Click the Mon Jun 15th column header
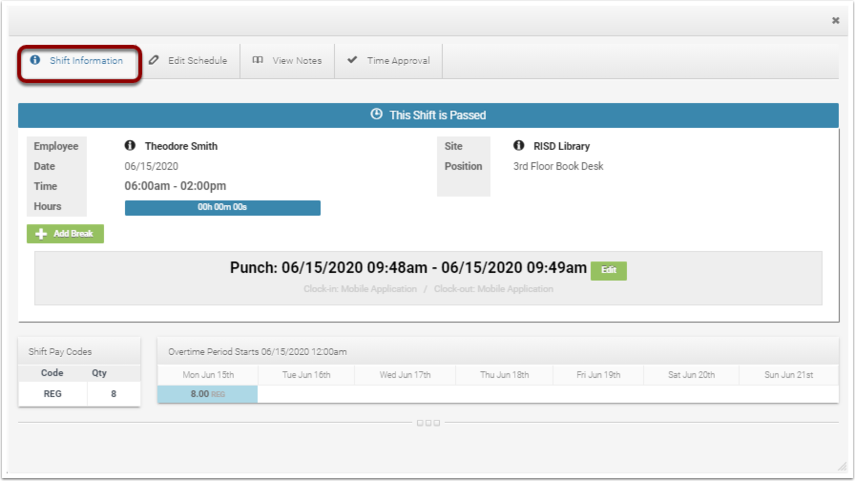Viewport: 855px width, 481px height. (x=208, y=375)
